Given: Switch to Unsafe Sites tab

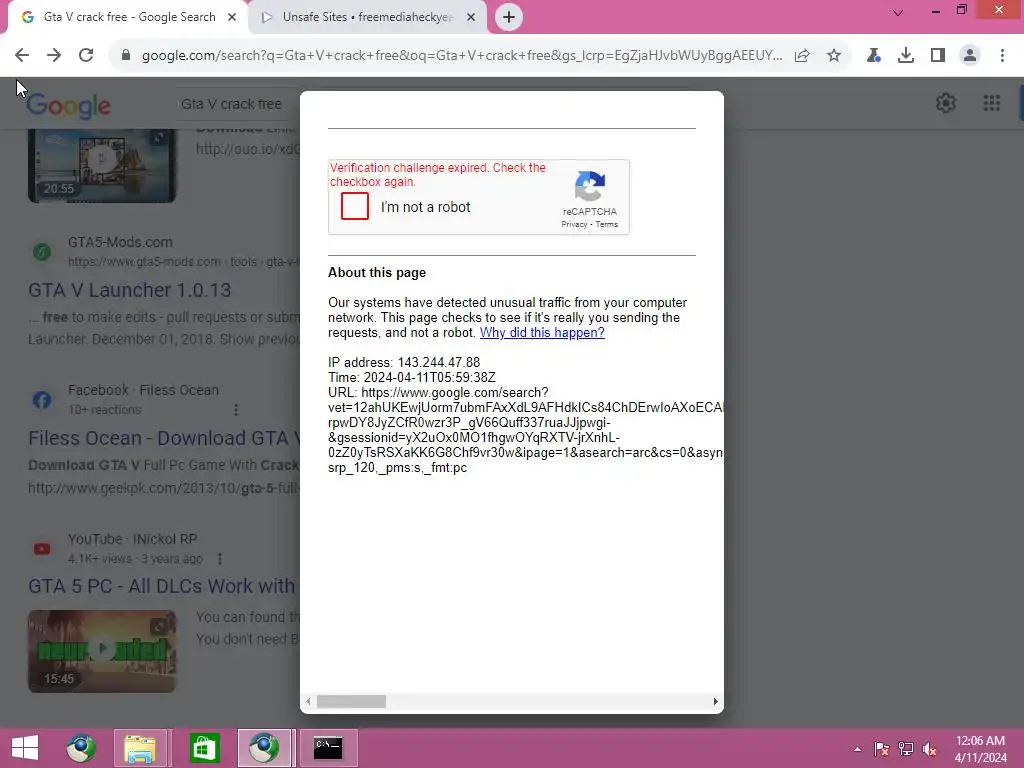Looking at the screenshot, I should coord(368,17).
